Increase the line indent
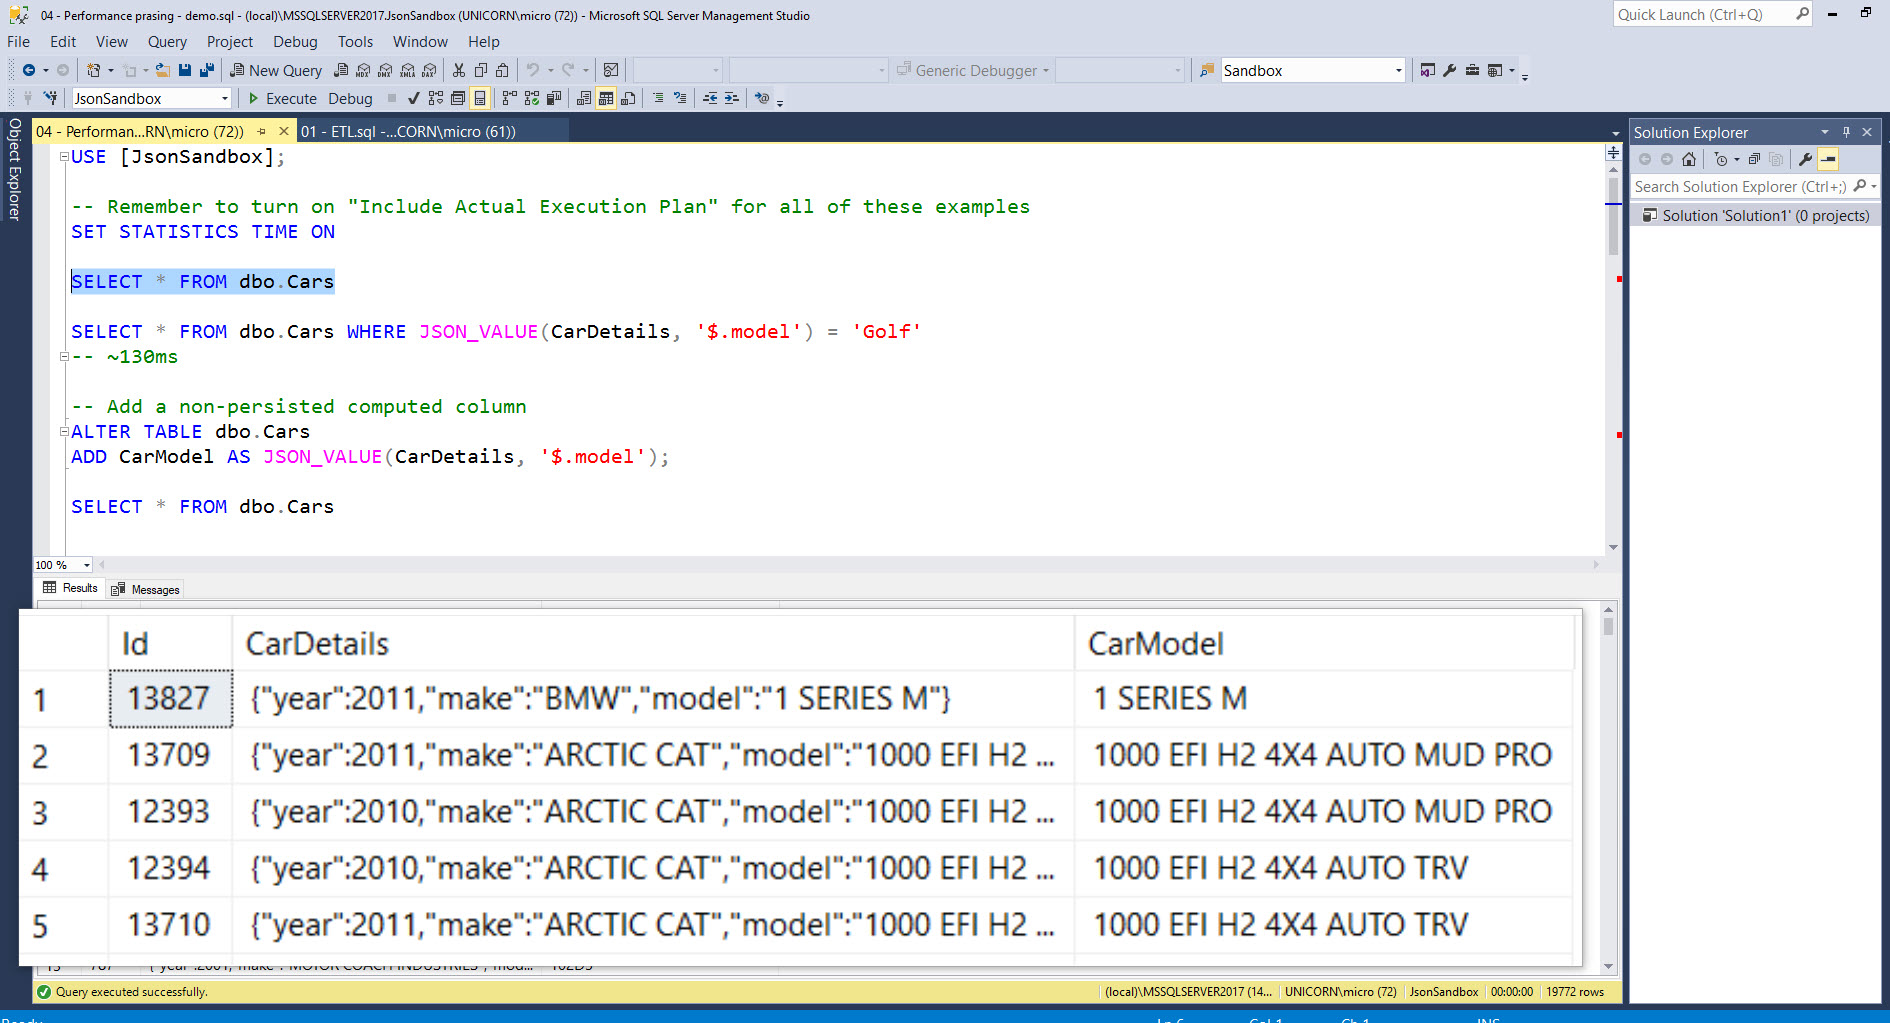The width and height of the screenshot is (1890, 1023). coord(732,98)
